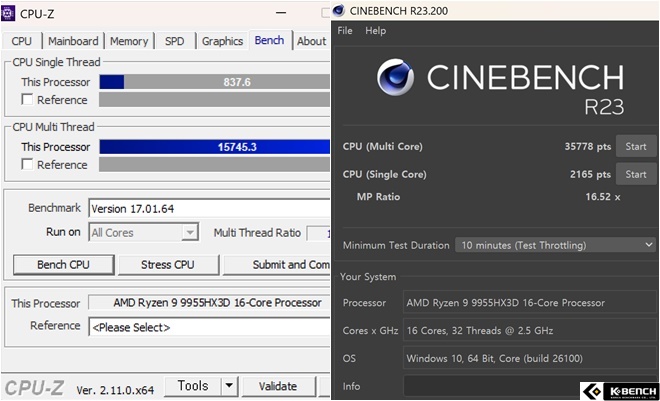
Task: Click the Submit and Compare button
Action: point(277,265)
